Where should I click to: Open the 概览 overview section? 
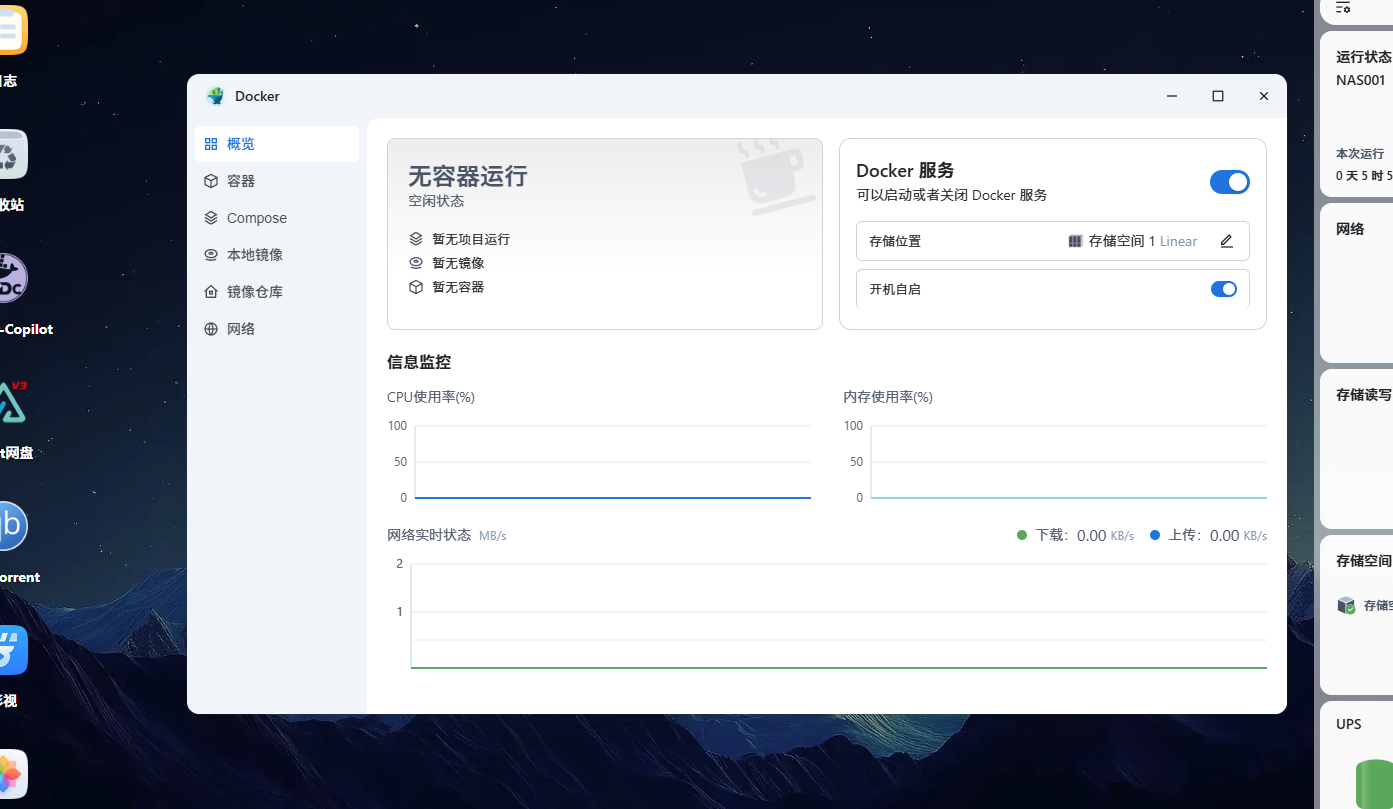[x=277, y=144]
